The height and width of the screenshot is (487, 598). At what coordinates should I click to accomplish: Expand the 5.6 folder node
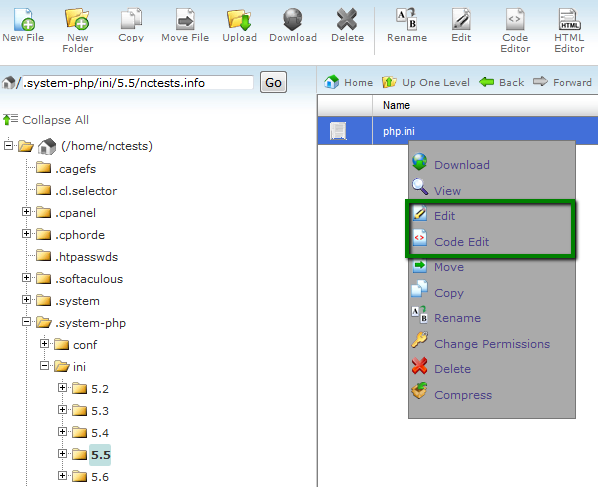click(x=63, y=476)
